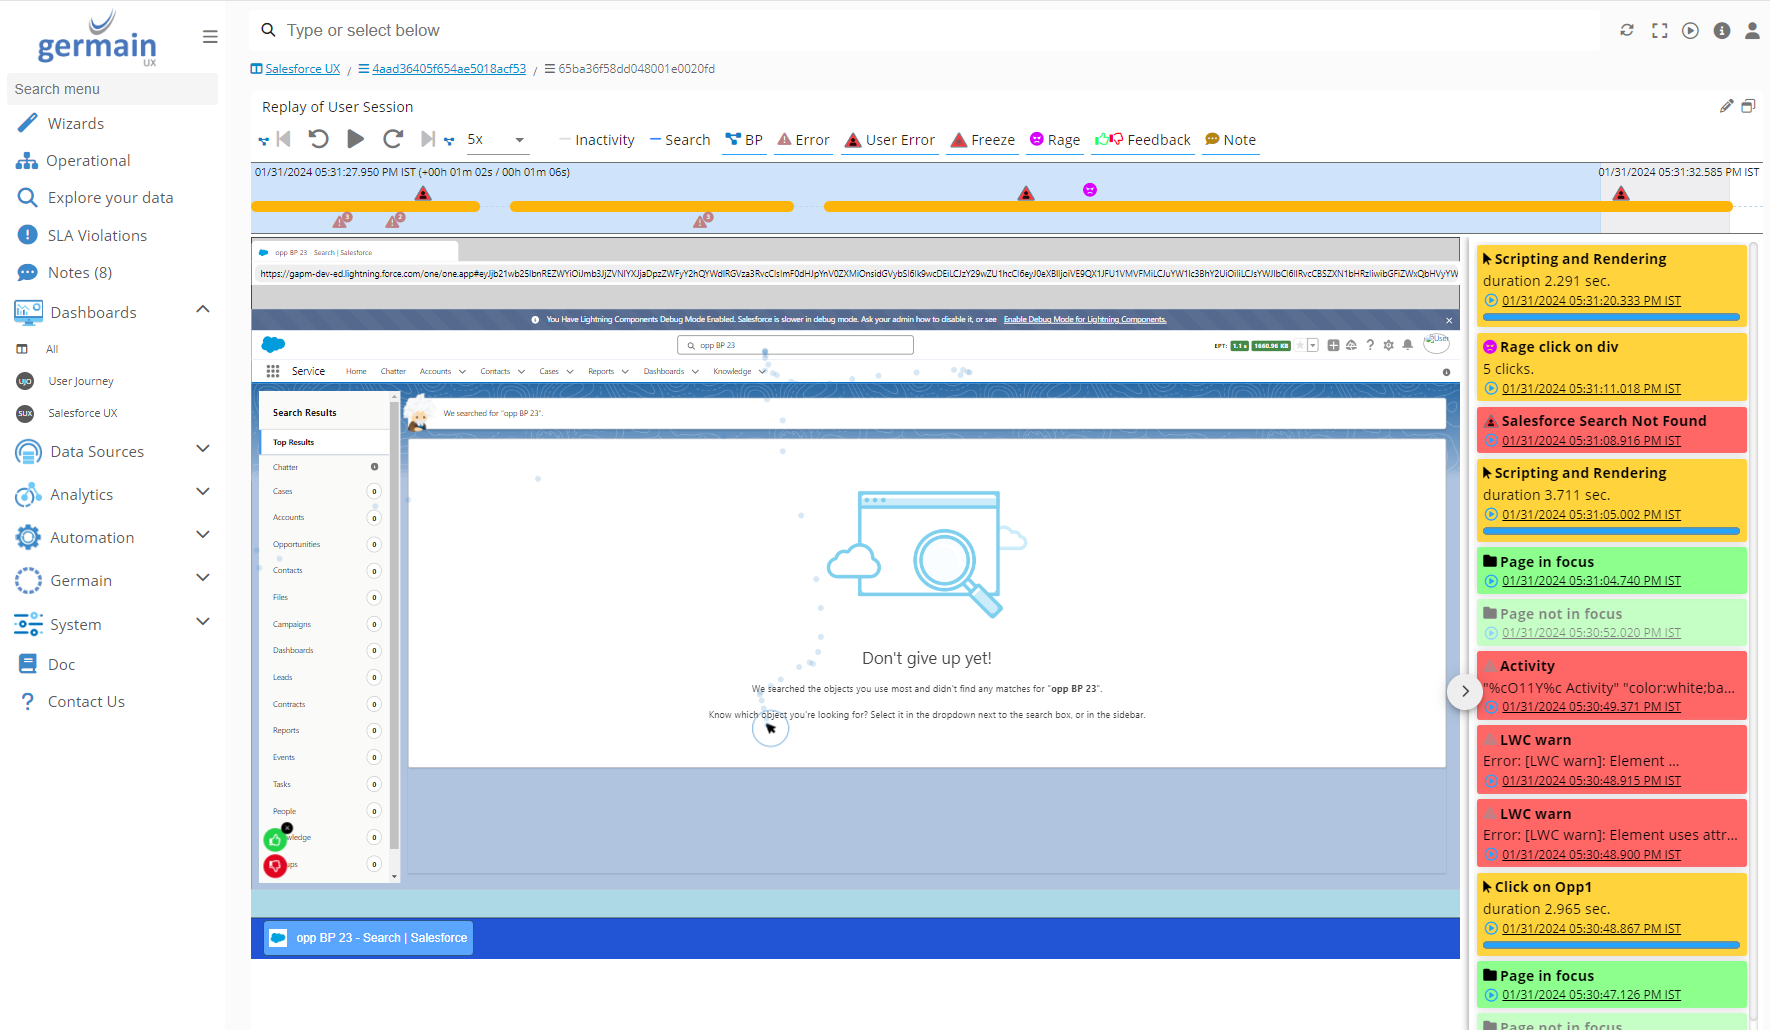
Task: Click the edit pencil icon
Action: click(x=1726, y=106)
